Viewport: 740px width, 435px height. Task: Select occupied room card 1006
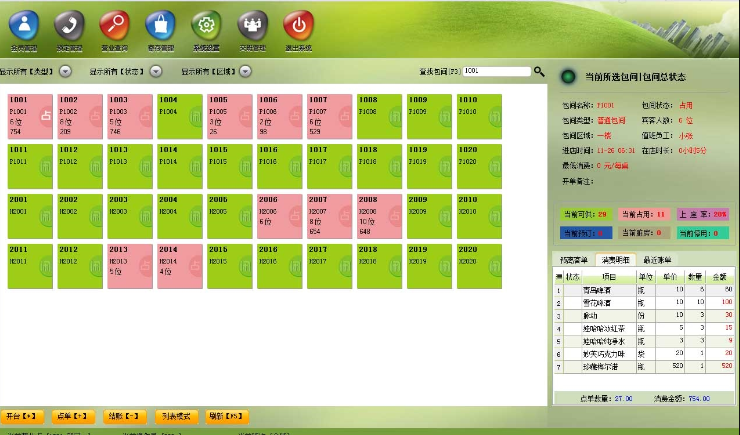279,116
